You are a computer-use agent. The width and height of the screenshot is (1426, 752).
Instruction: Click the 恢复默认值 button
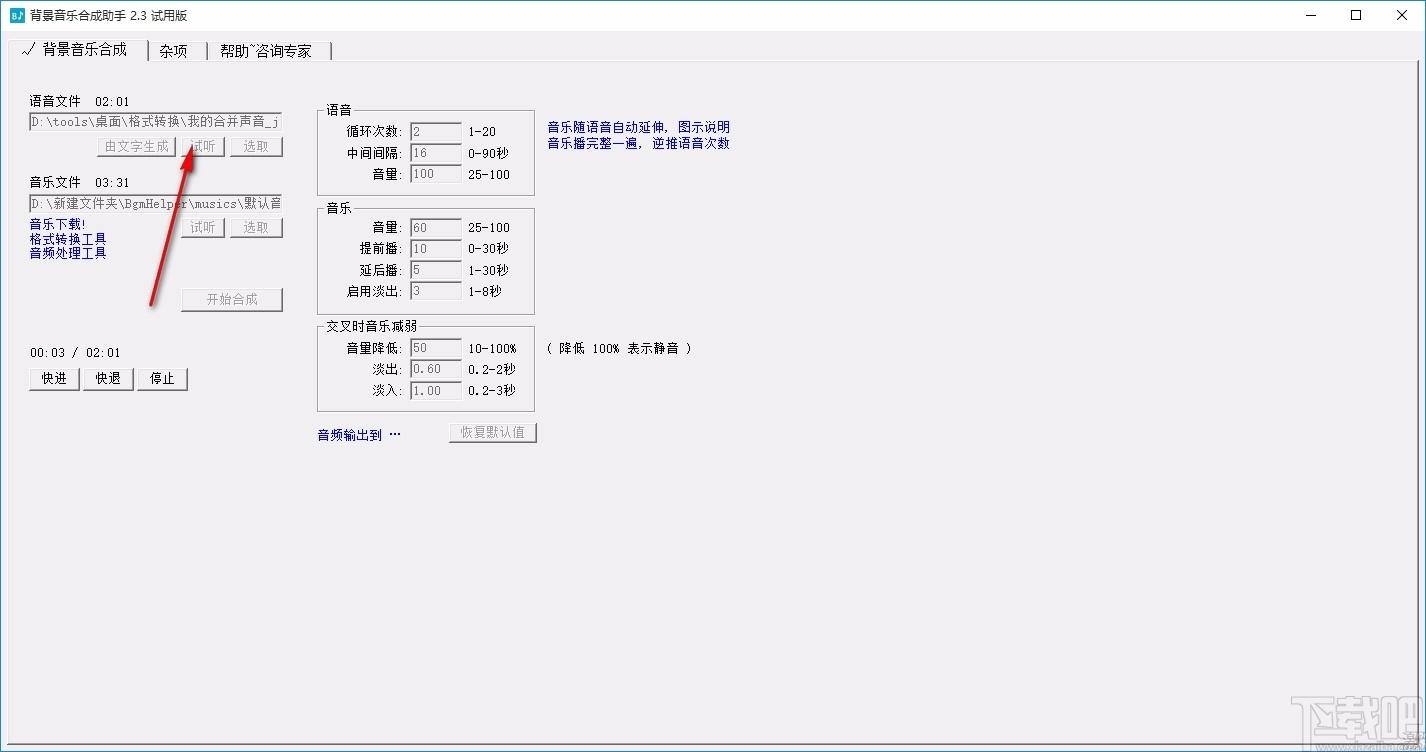[x=493, y=433]
